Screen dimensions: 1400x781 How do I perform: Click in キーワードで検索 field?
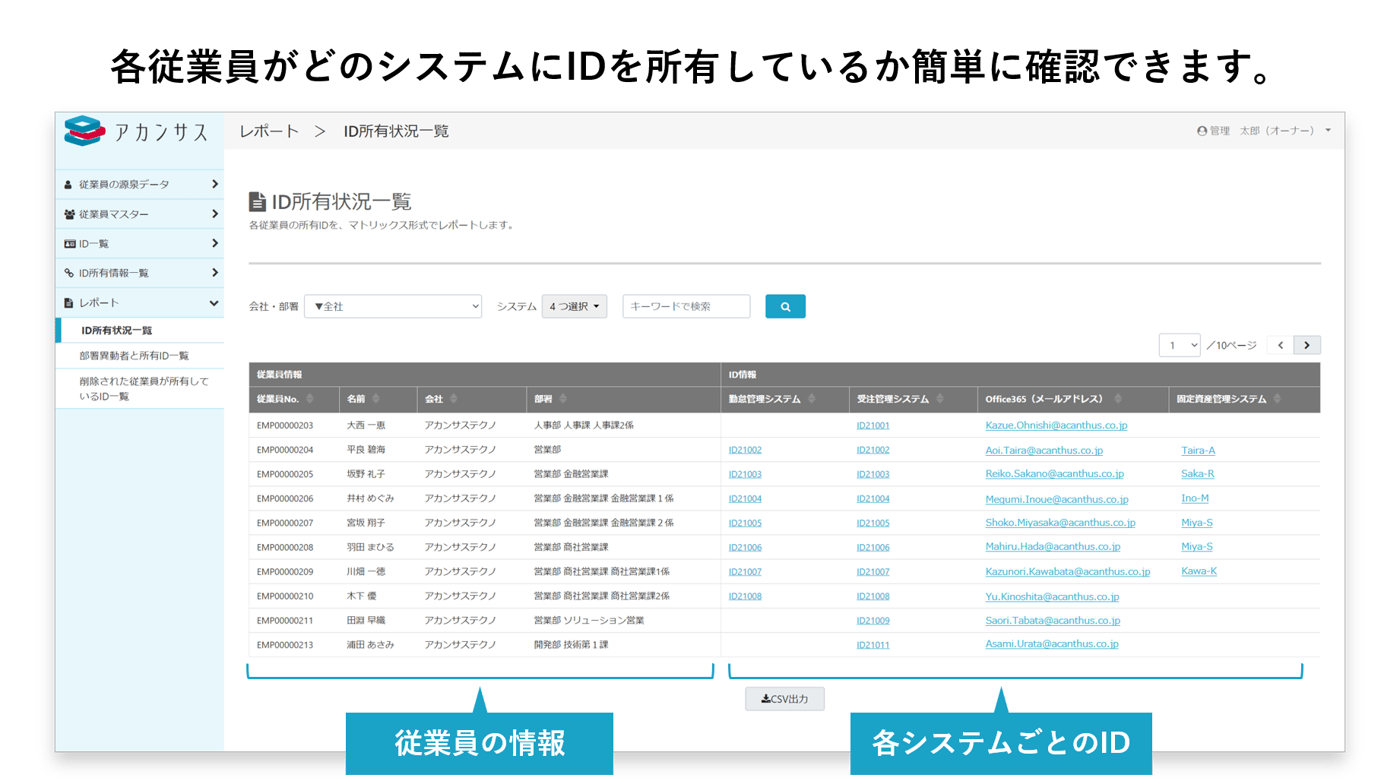tap(686, 306)
